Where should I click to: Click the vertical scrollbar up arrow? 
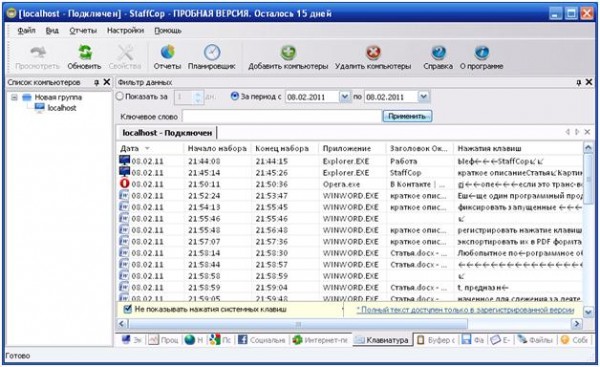tap(588, 148)
